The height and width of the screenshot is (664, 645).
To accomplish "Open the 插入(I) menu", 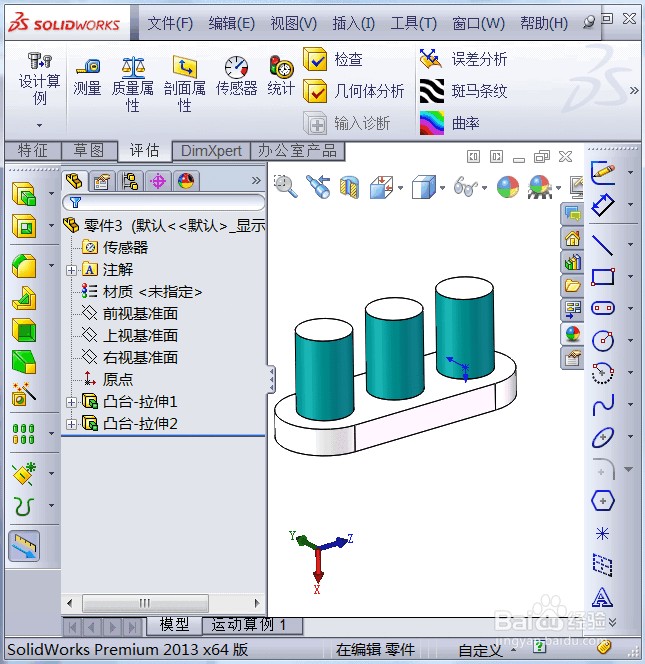I will pos(354,23).
